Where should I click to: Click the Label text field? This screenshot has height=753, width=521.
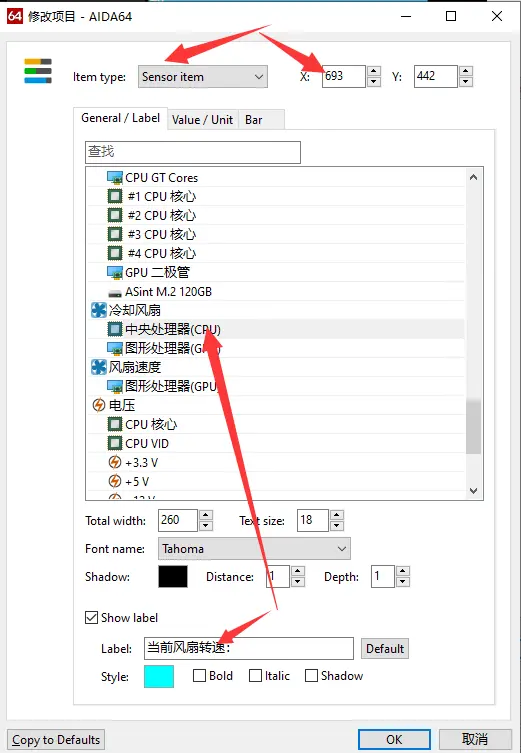point(249,649)
